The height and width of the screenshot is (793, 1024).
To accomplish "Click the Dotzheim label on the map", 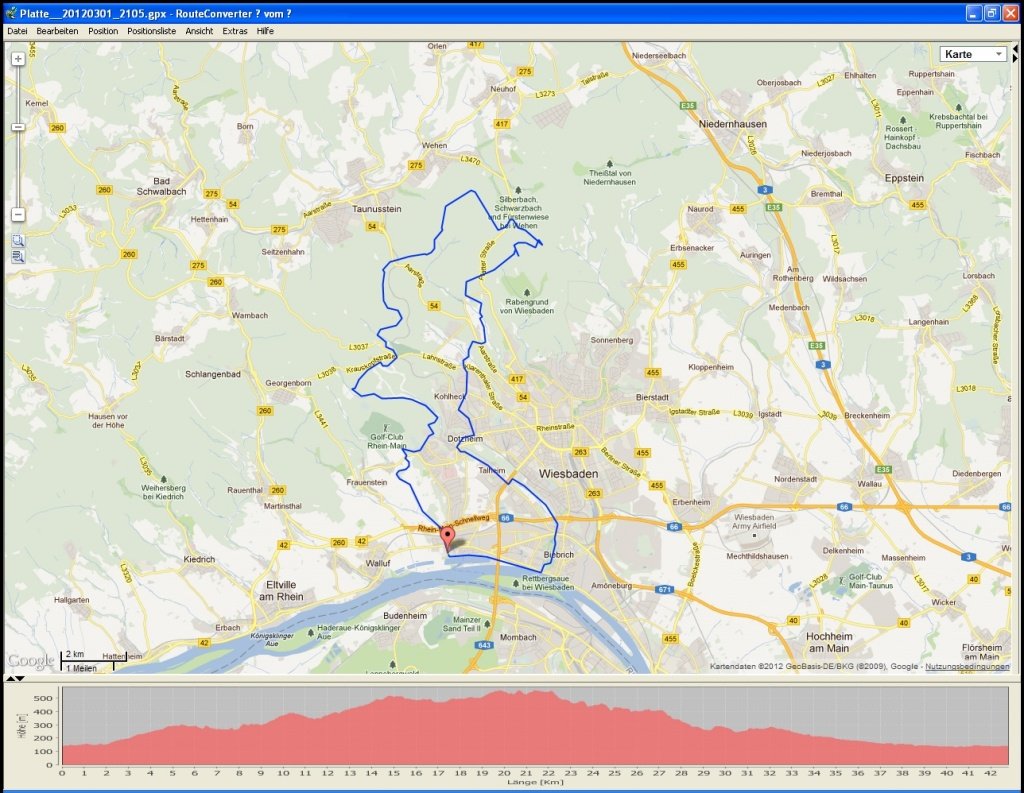I will [465, 439].
